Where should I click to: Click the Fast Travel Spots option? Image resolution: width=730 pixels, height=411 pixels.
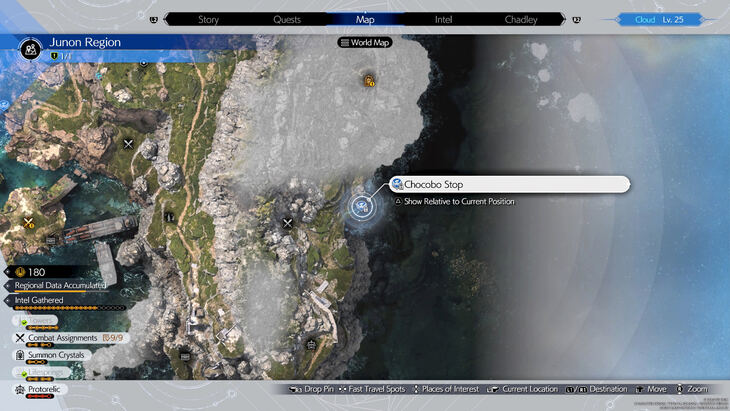pos(372,389)
